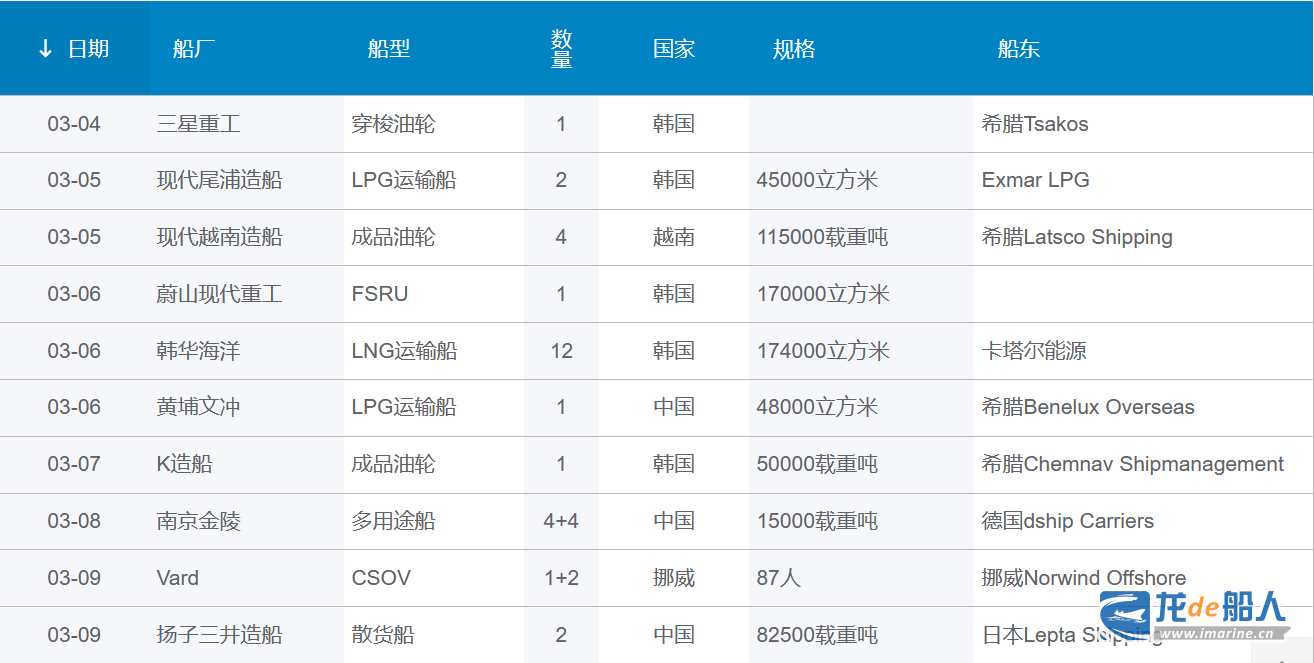This screenshot has width=1314, height=663.
Task: Click spec 45000立方米
Action: pos(818,180)
